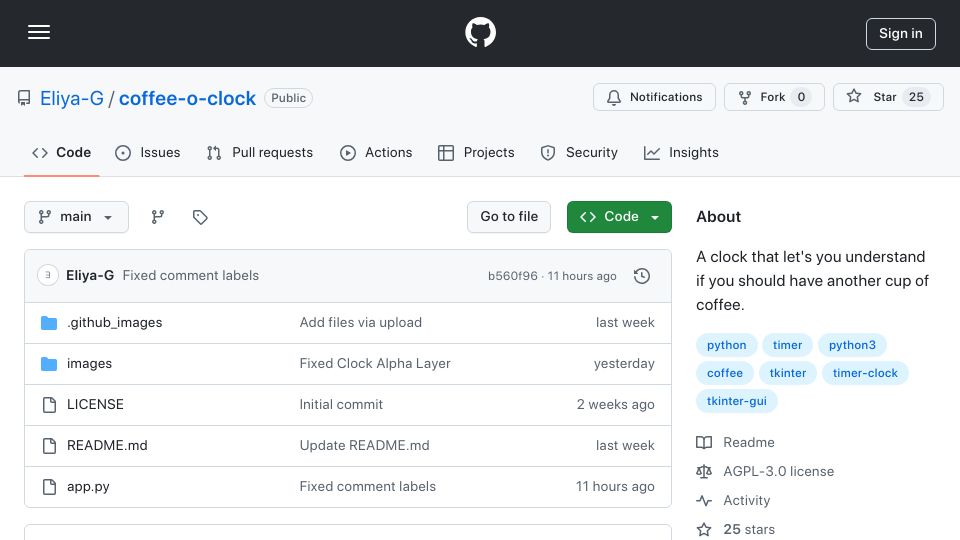Click the LICENSE file icon
Screen dimensions: 960x540
tap(49, 405)
